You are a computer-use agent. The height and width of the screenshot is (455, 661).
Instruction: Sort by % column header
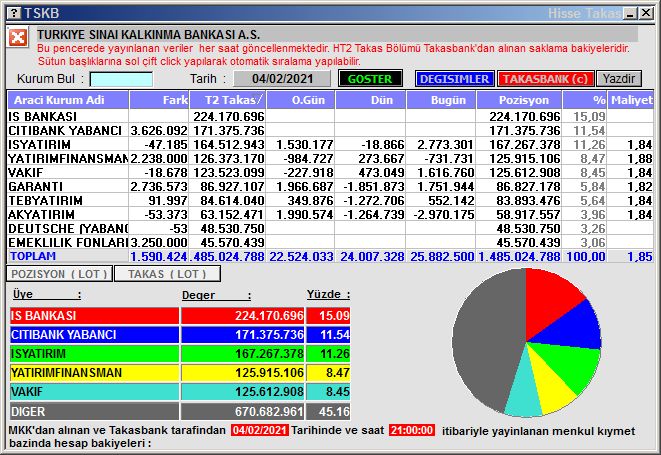[x=585, y=100]
